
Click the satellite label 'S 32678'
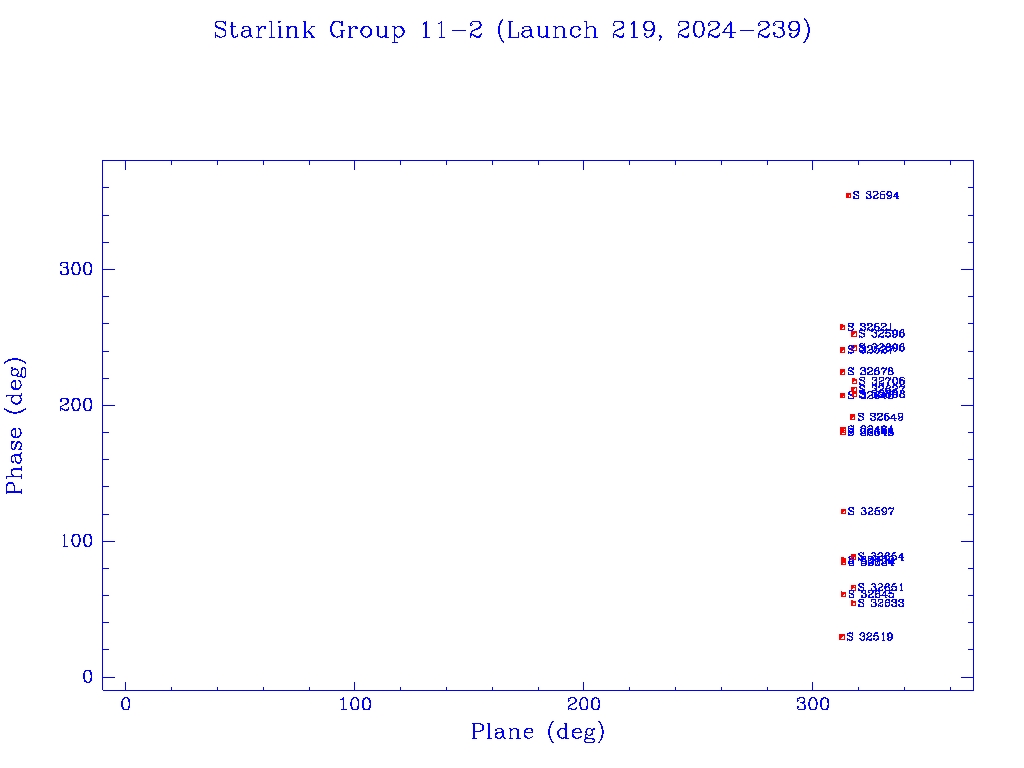871,372
